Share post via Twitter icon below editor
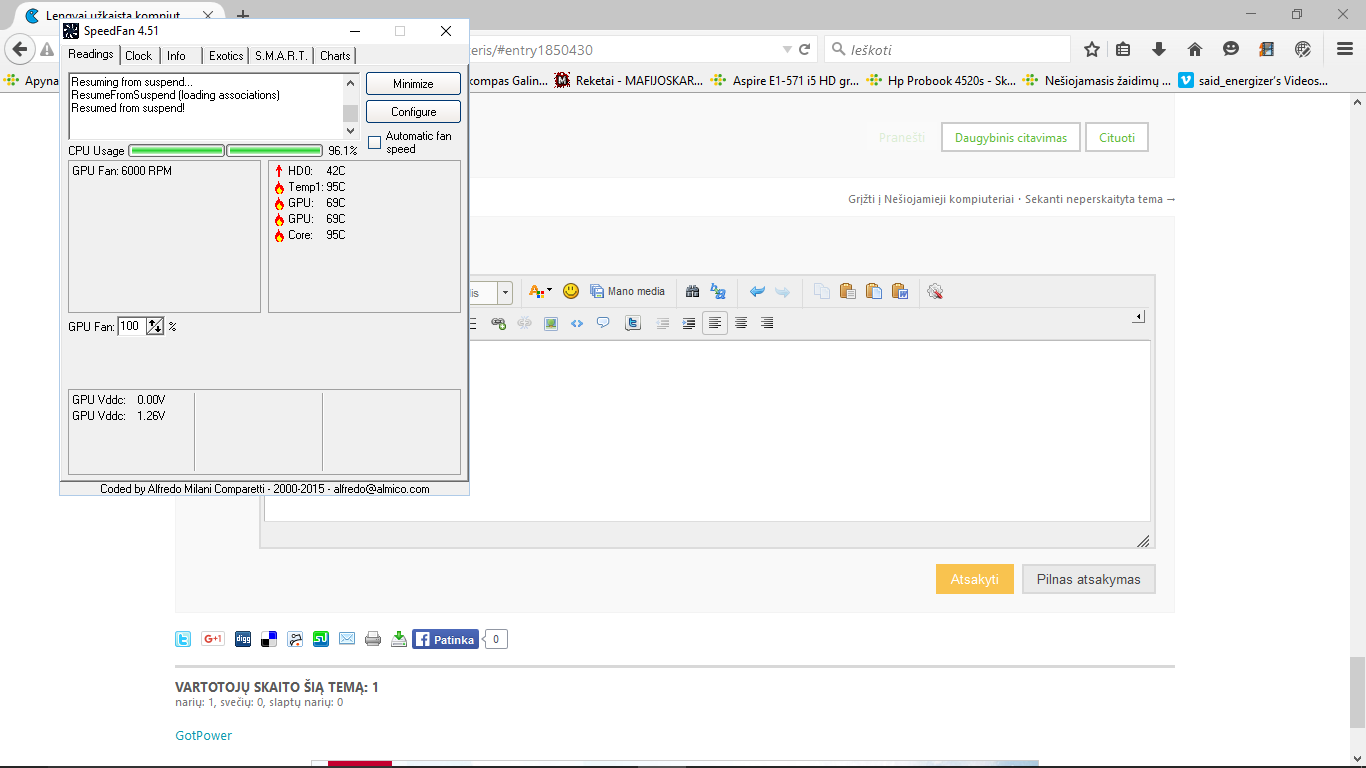Viewport: 1366px width, 768px height. pyautogui.click(x=184, y=639)
